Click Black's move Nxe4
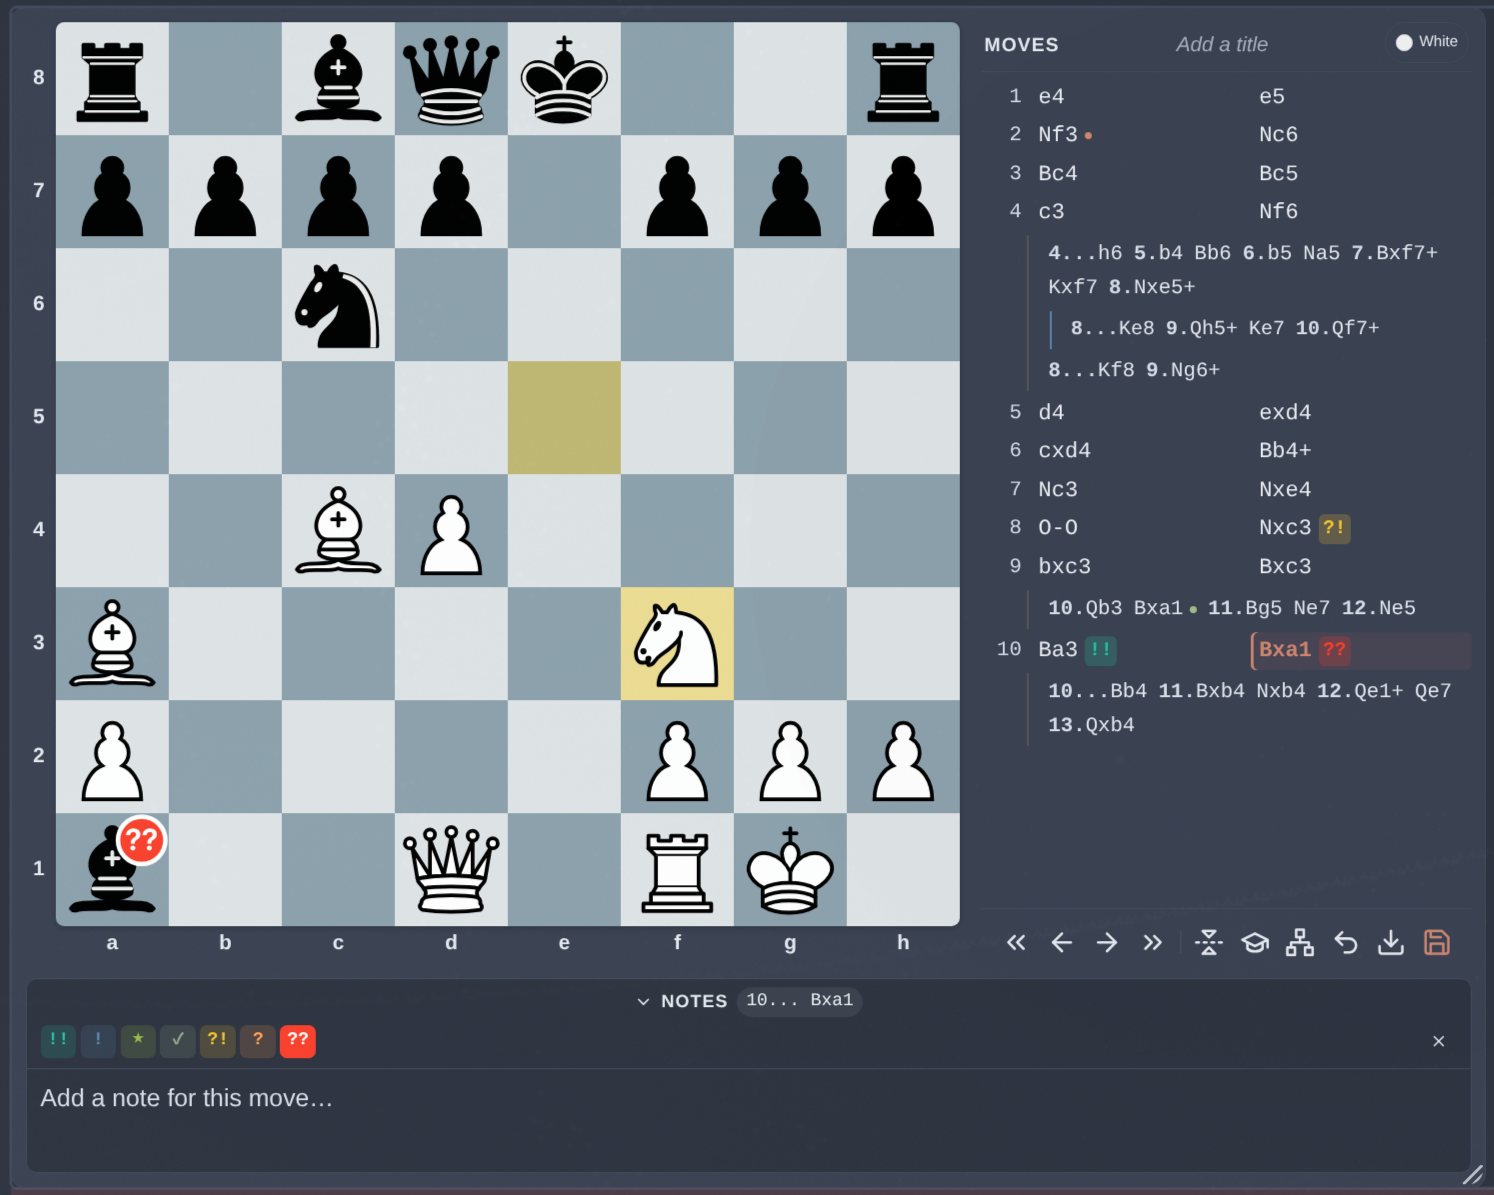Screen dimensions: 1494x1195 click(x=1285, y=490)
